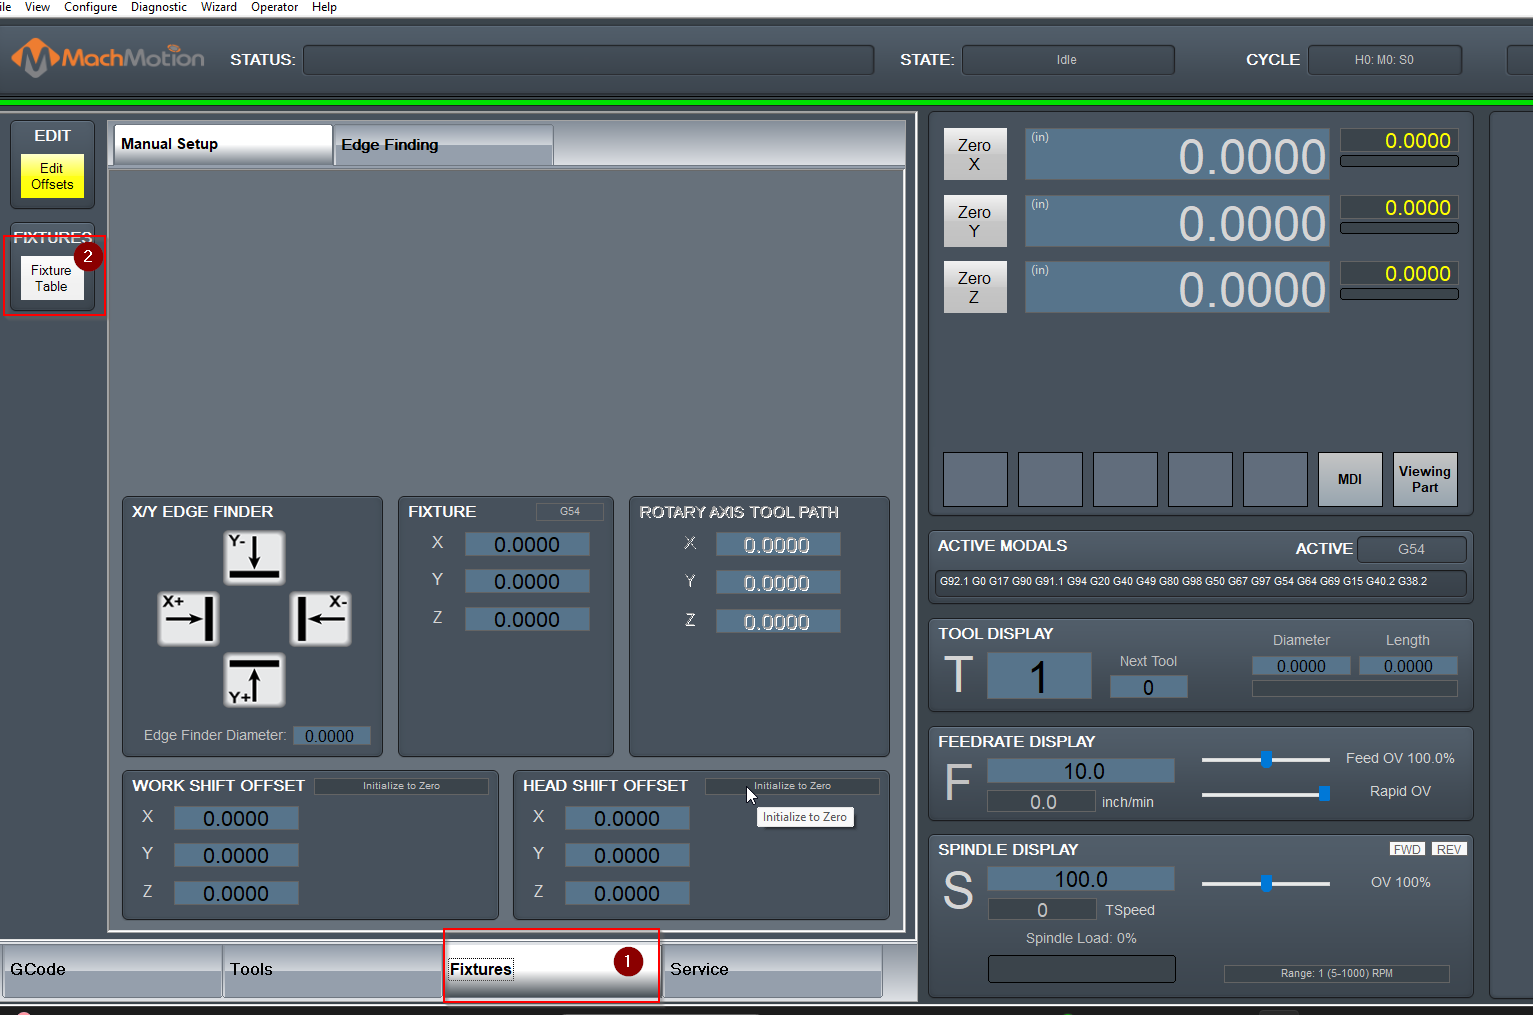Open the active G54 fixture selector

(1411, 549)
